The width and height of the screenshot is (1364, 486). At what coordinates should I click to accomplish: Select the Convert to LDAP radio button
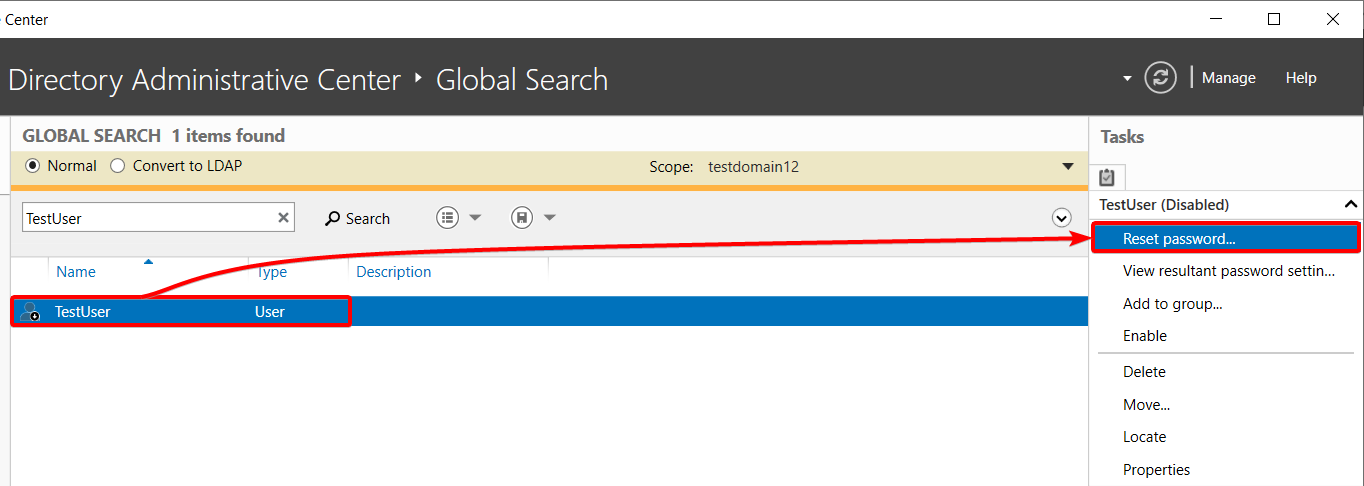[117, 166]
